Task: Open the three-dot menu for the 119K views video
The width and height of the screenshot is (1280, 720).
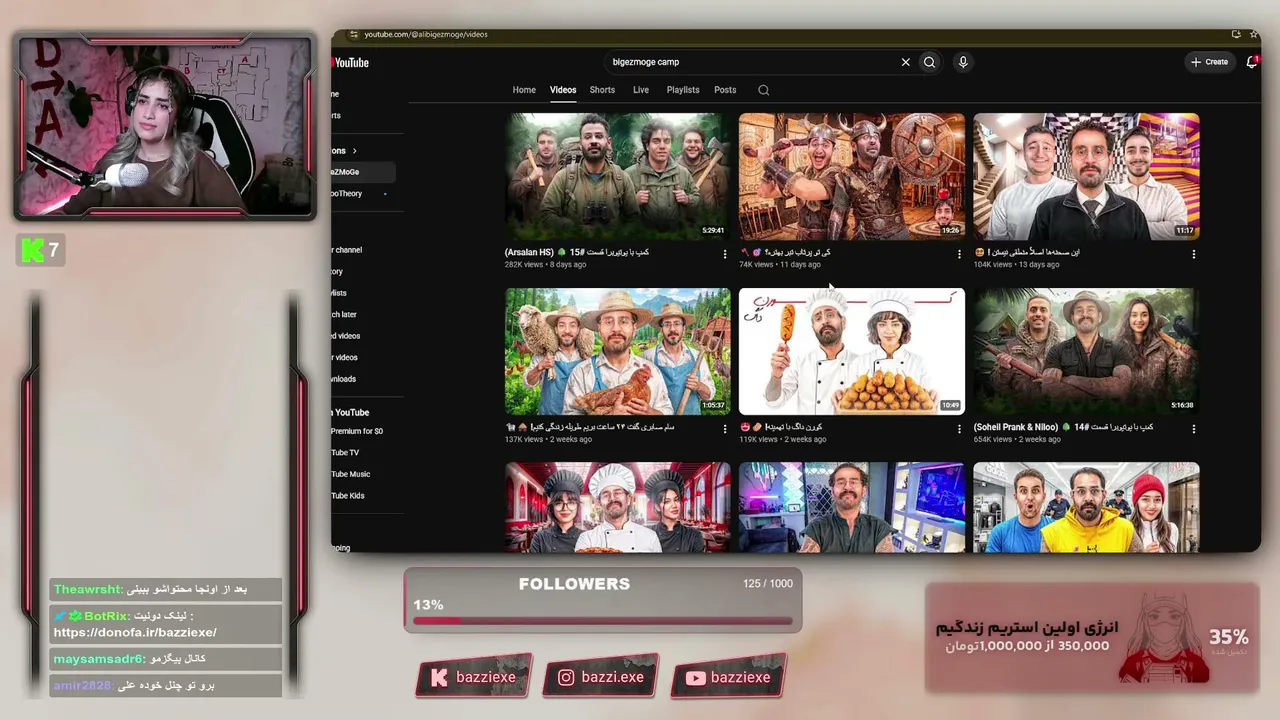Action: click(959, 428)
